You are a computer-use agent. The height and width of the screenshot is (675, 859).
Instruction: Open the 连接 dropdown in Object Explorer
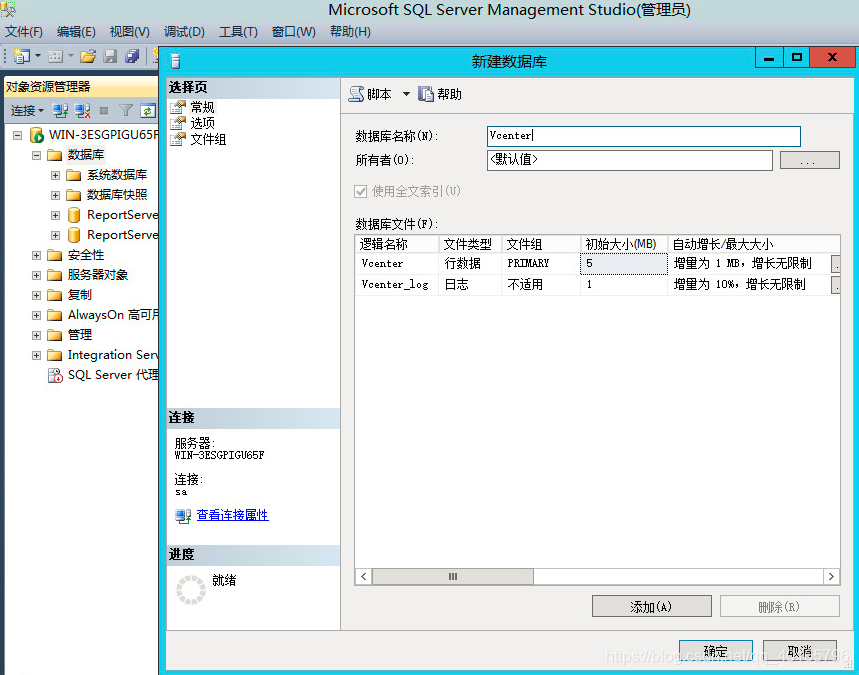coord(27,111)
